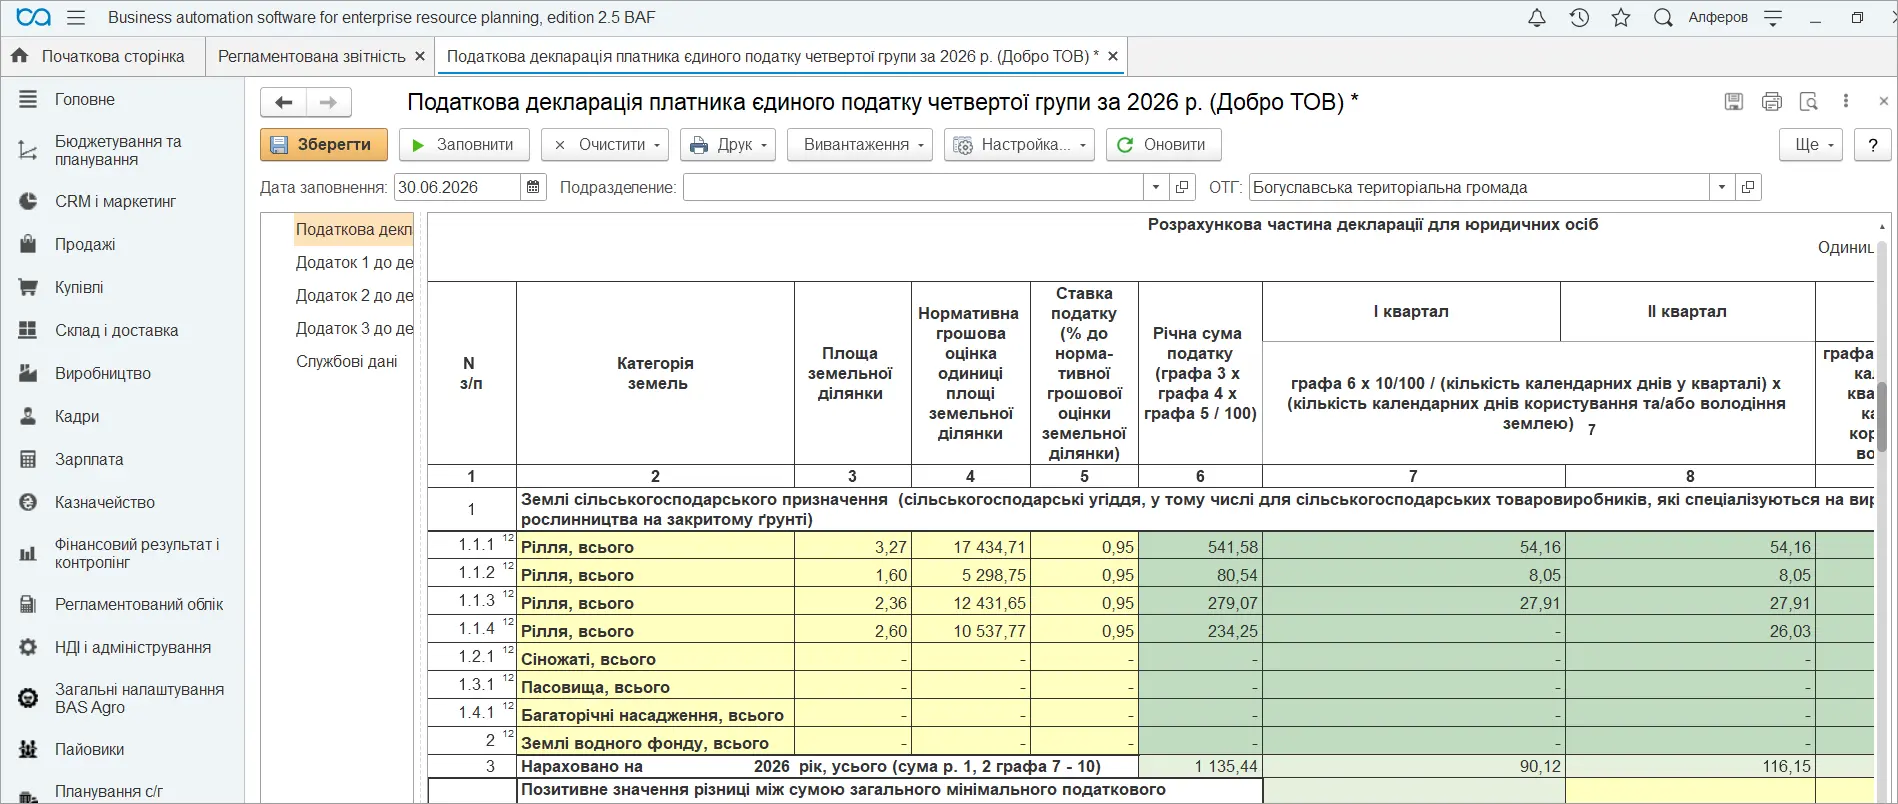Select Податкова декл section in the left tree
Image resolution: width=1898 pixels, height=804 pixels.
(x=354, y=229)
